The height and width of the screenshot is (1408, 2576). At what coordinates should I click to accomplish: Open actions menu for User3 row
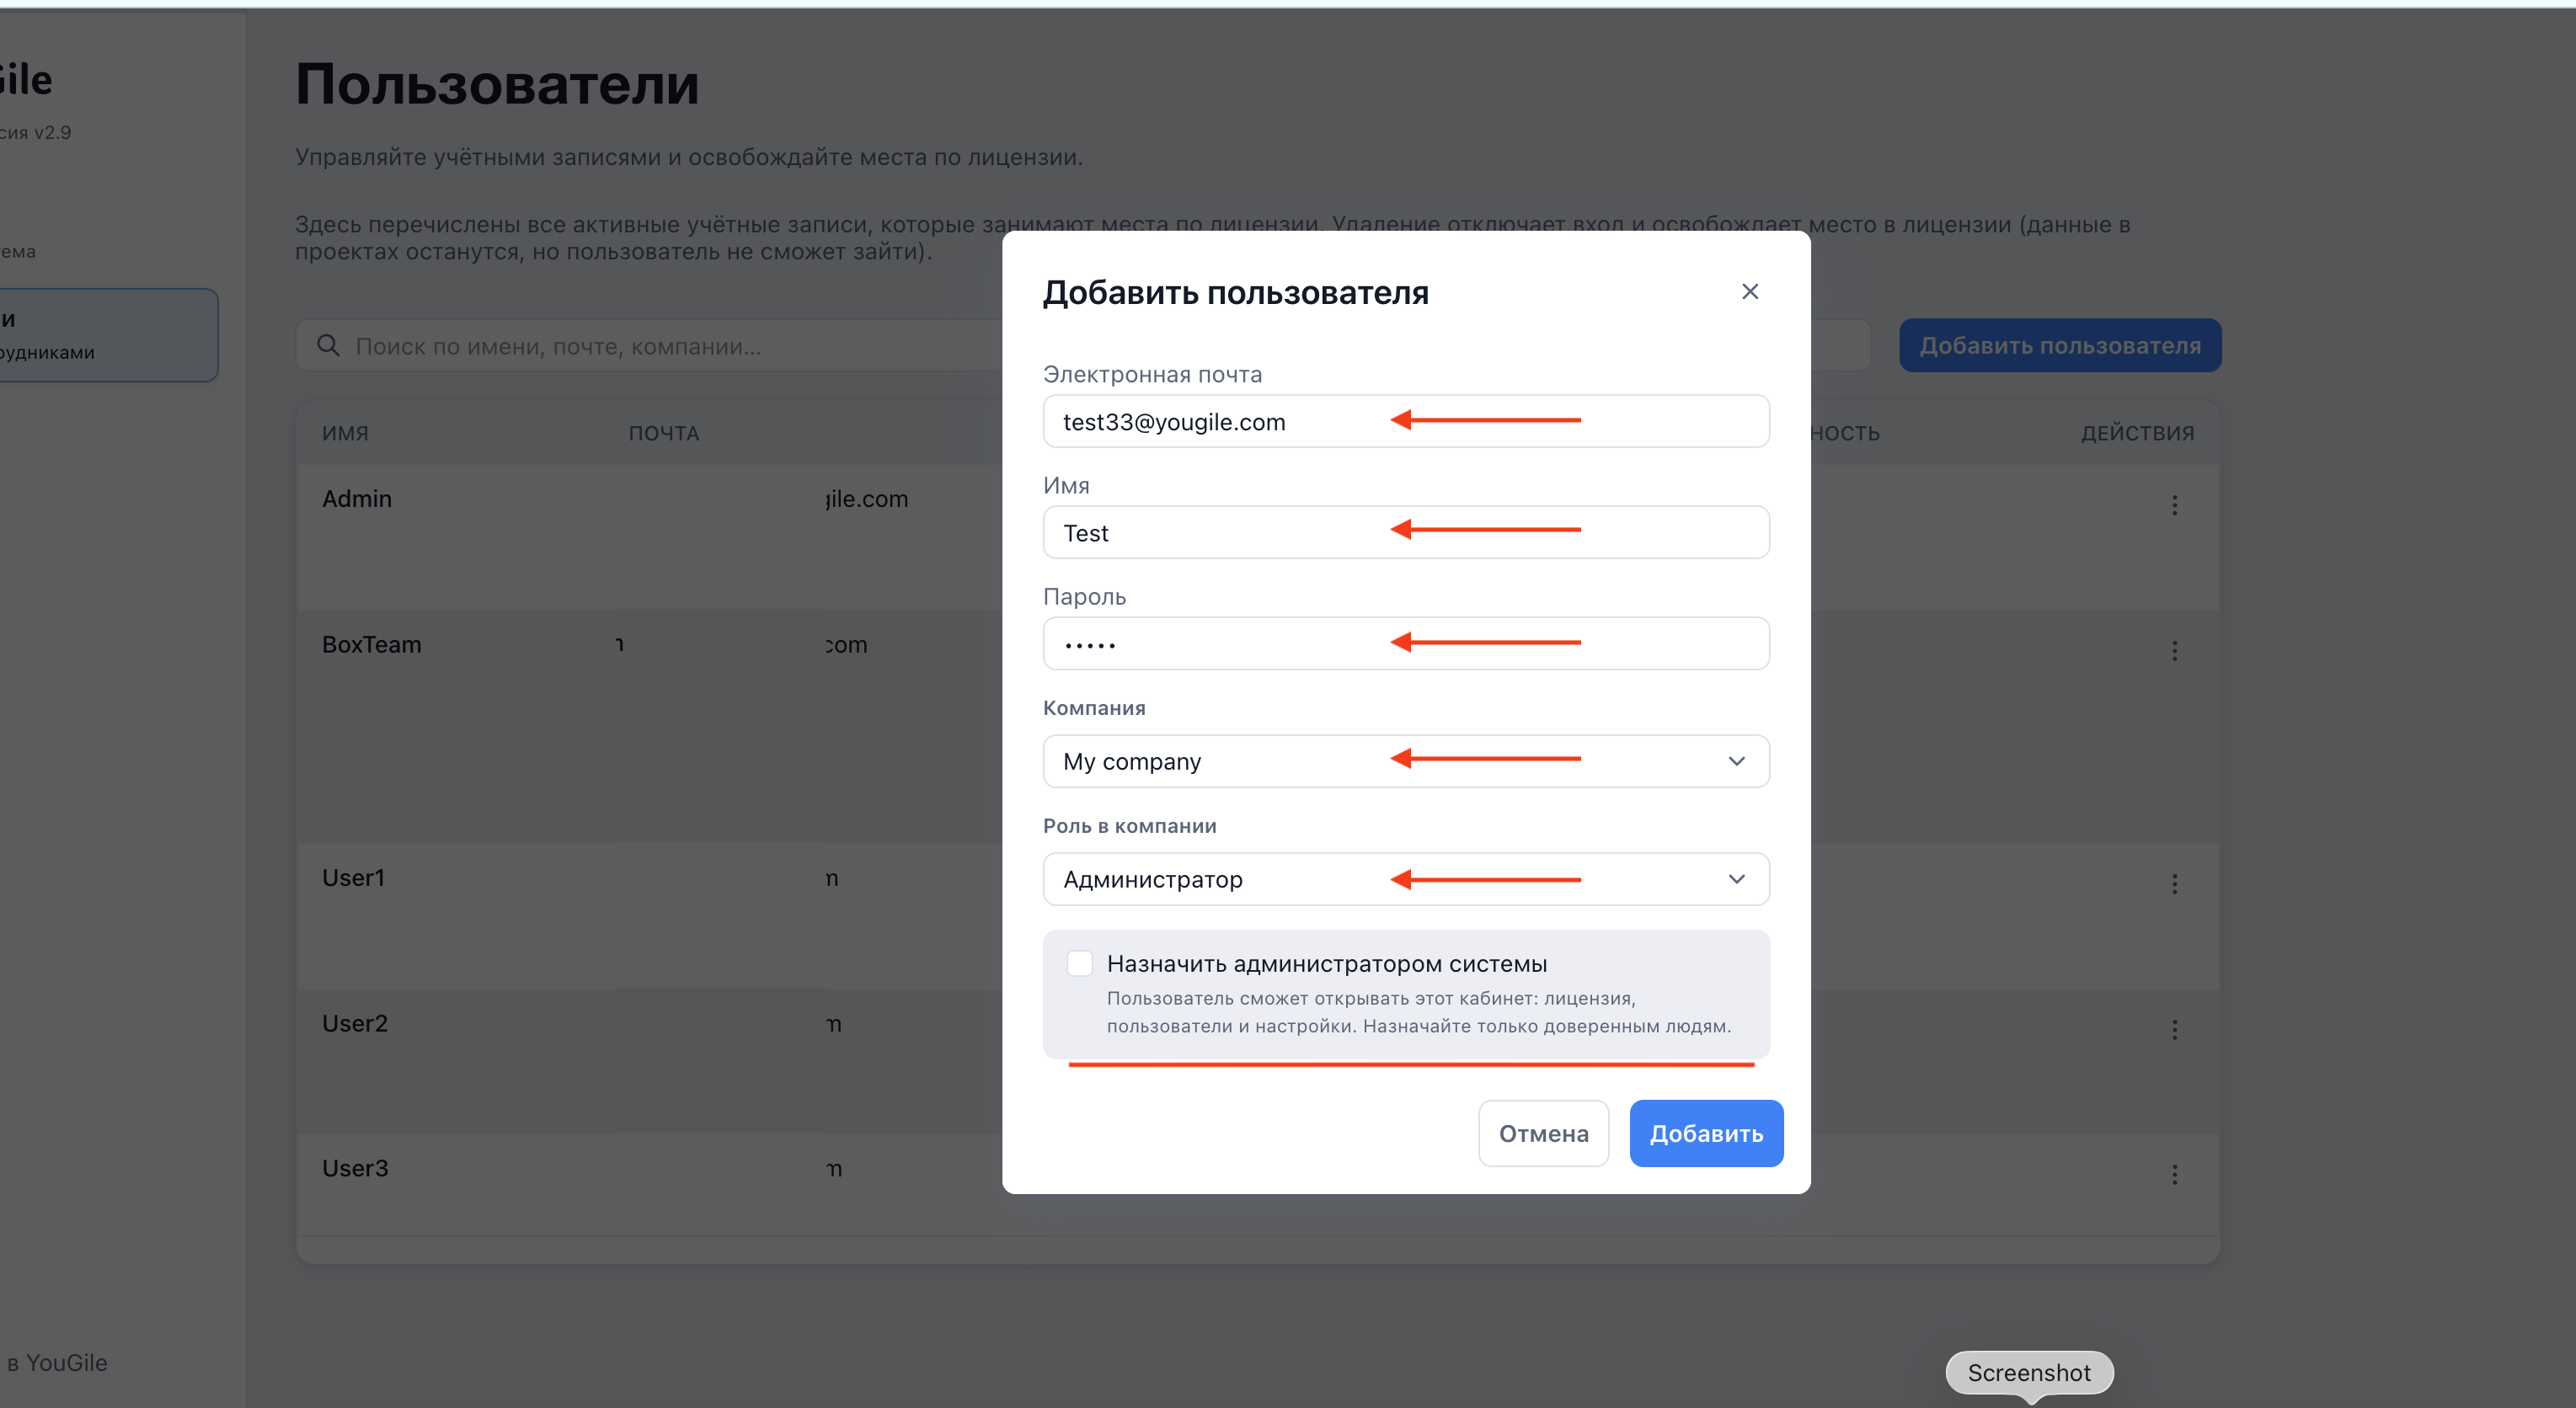click(2174, 1175)
